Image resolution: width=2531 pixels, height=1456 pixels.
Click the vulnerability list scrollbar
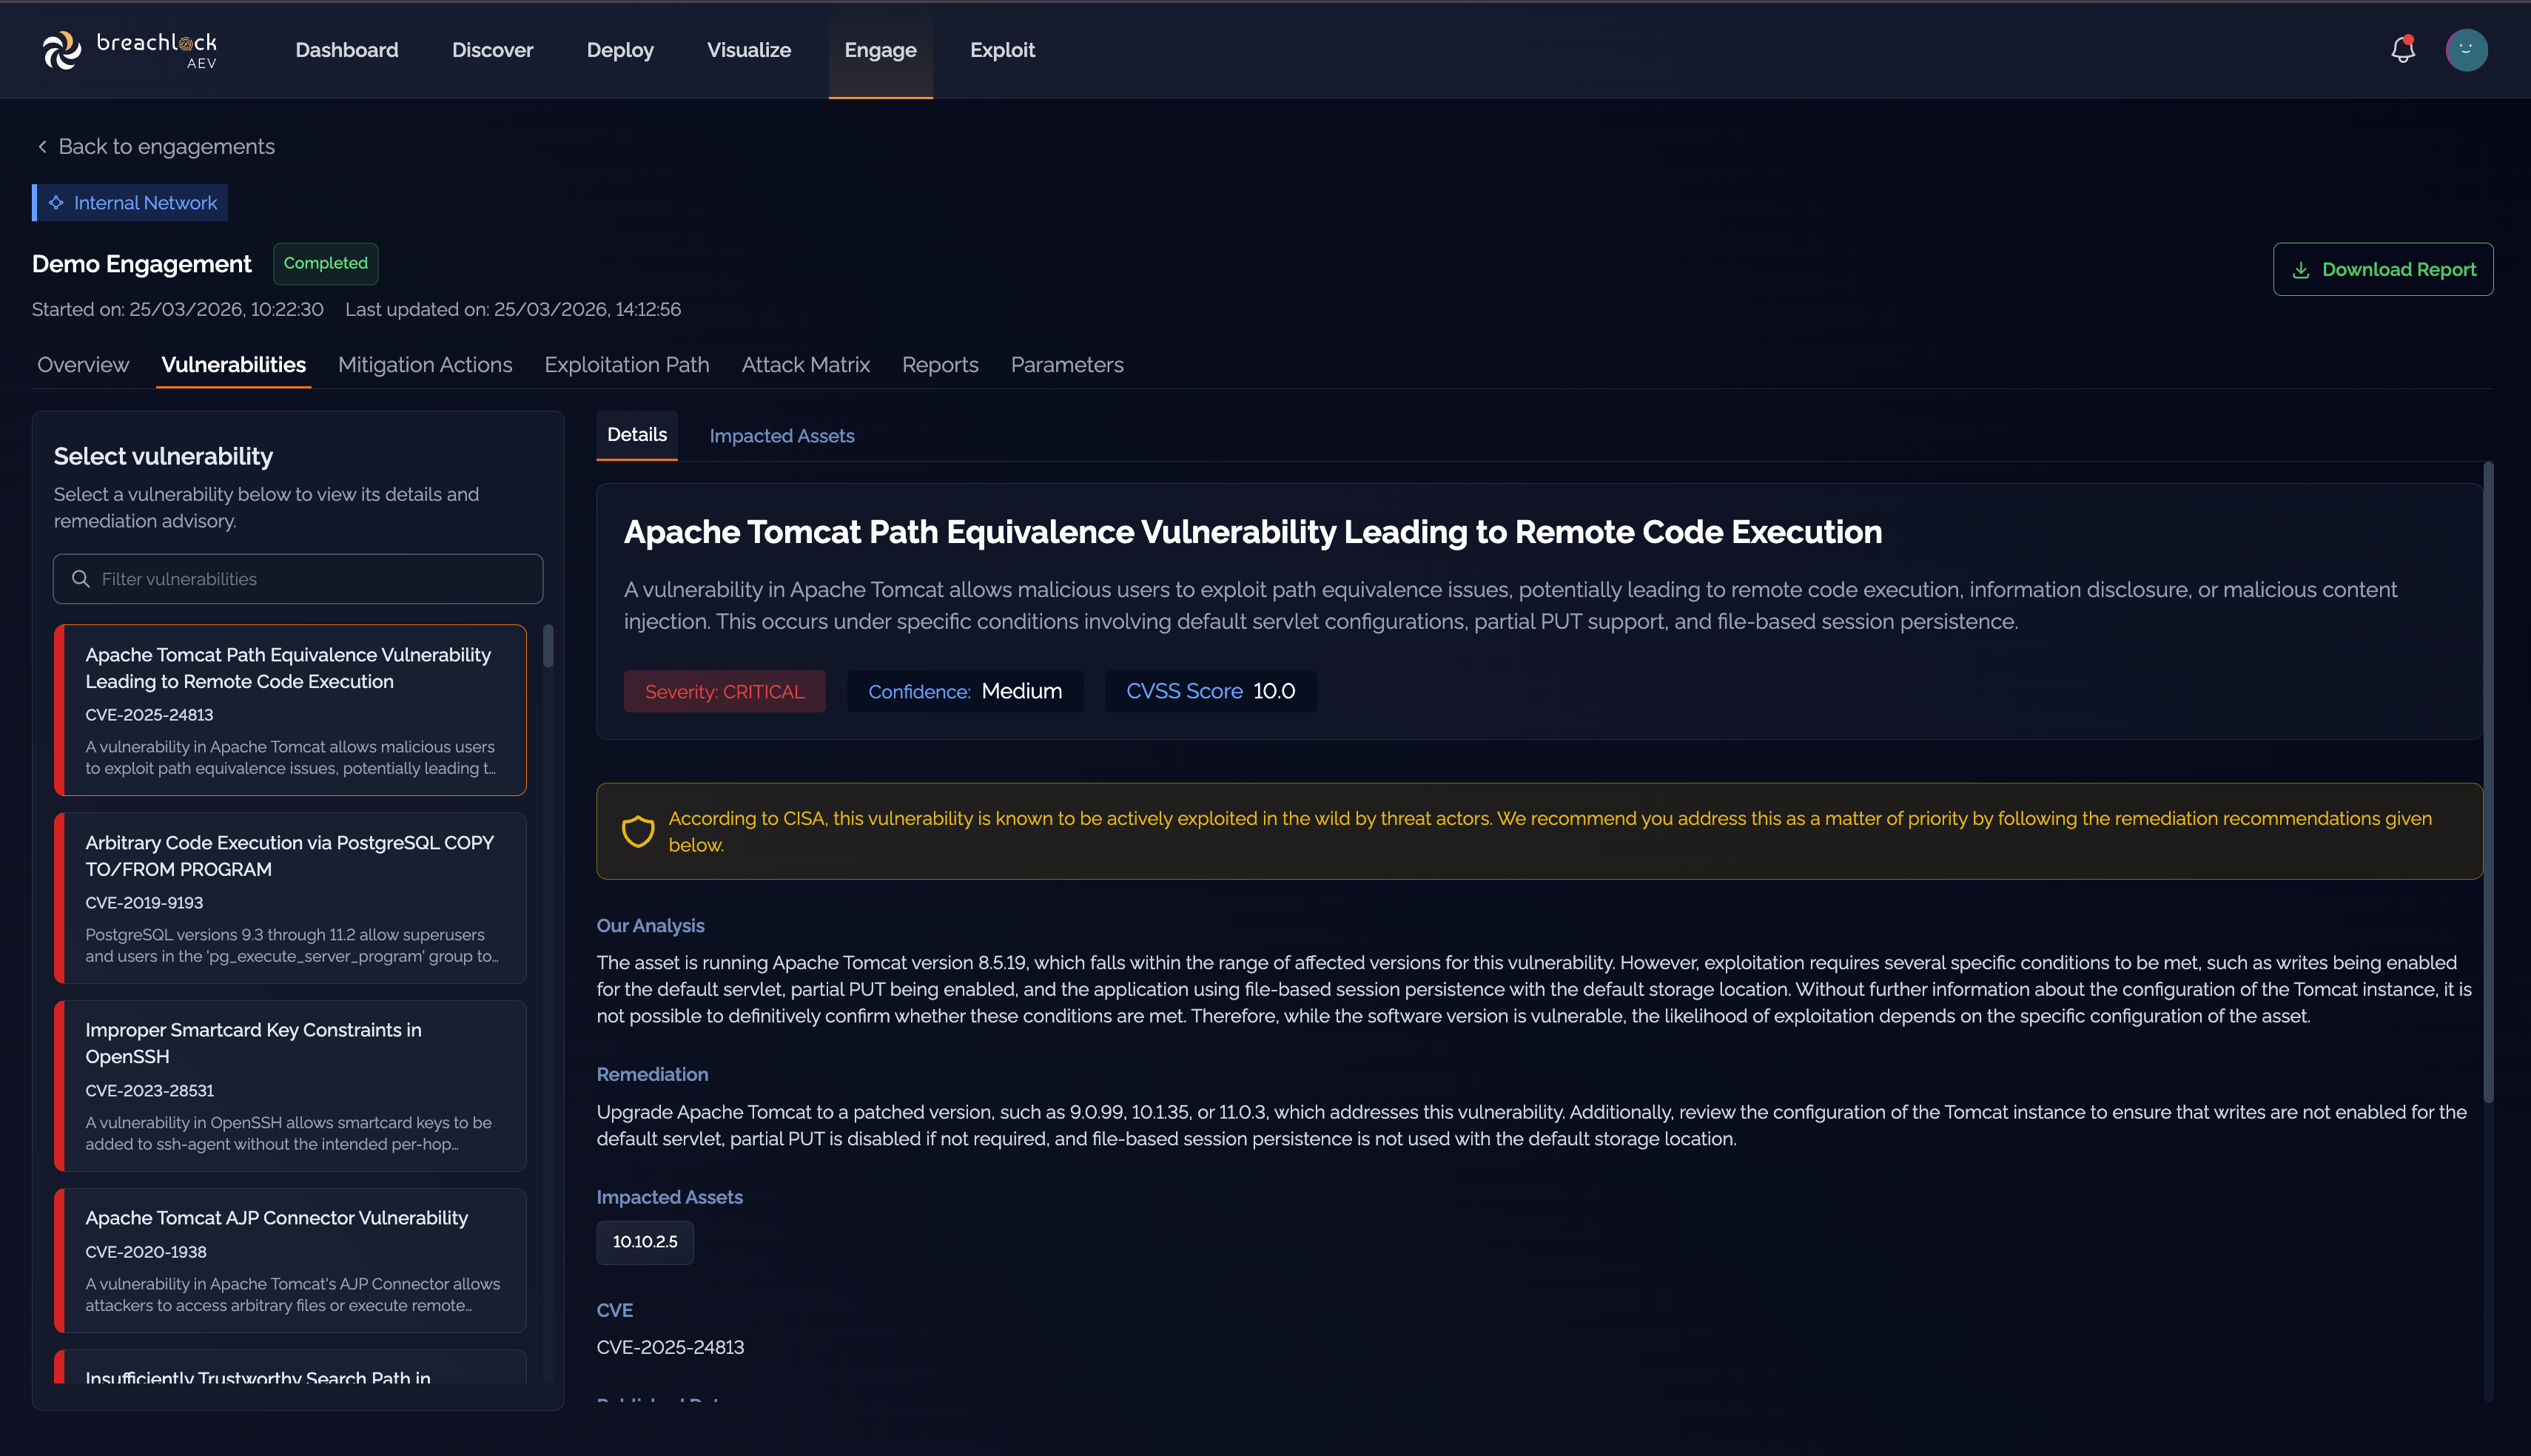point(548,646)
